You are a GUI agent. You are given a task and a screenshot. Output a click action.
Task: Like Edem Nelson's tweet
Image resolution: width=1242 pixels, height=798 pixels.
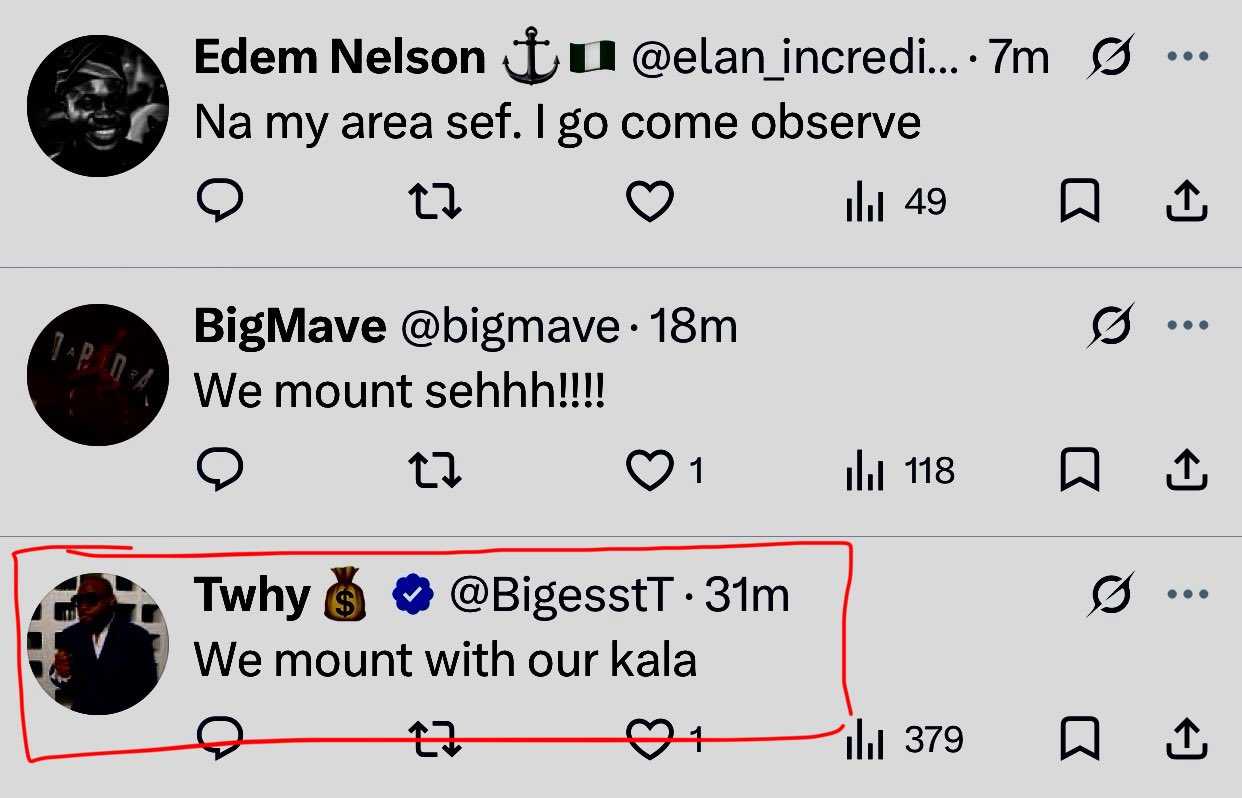(650, 203)
